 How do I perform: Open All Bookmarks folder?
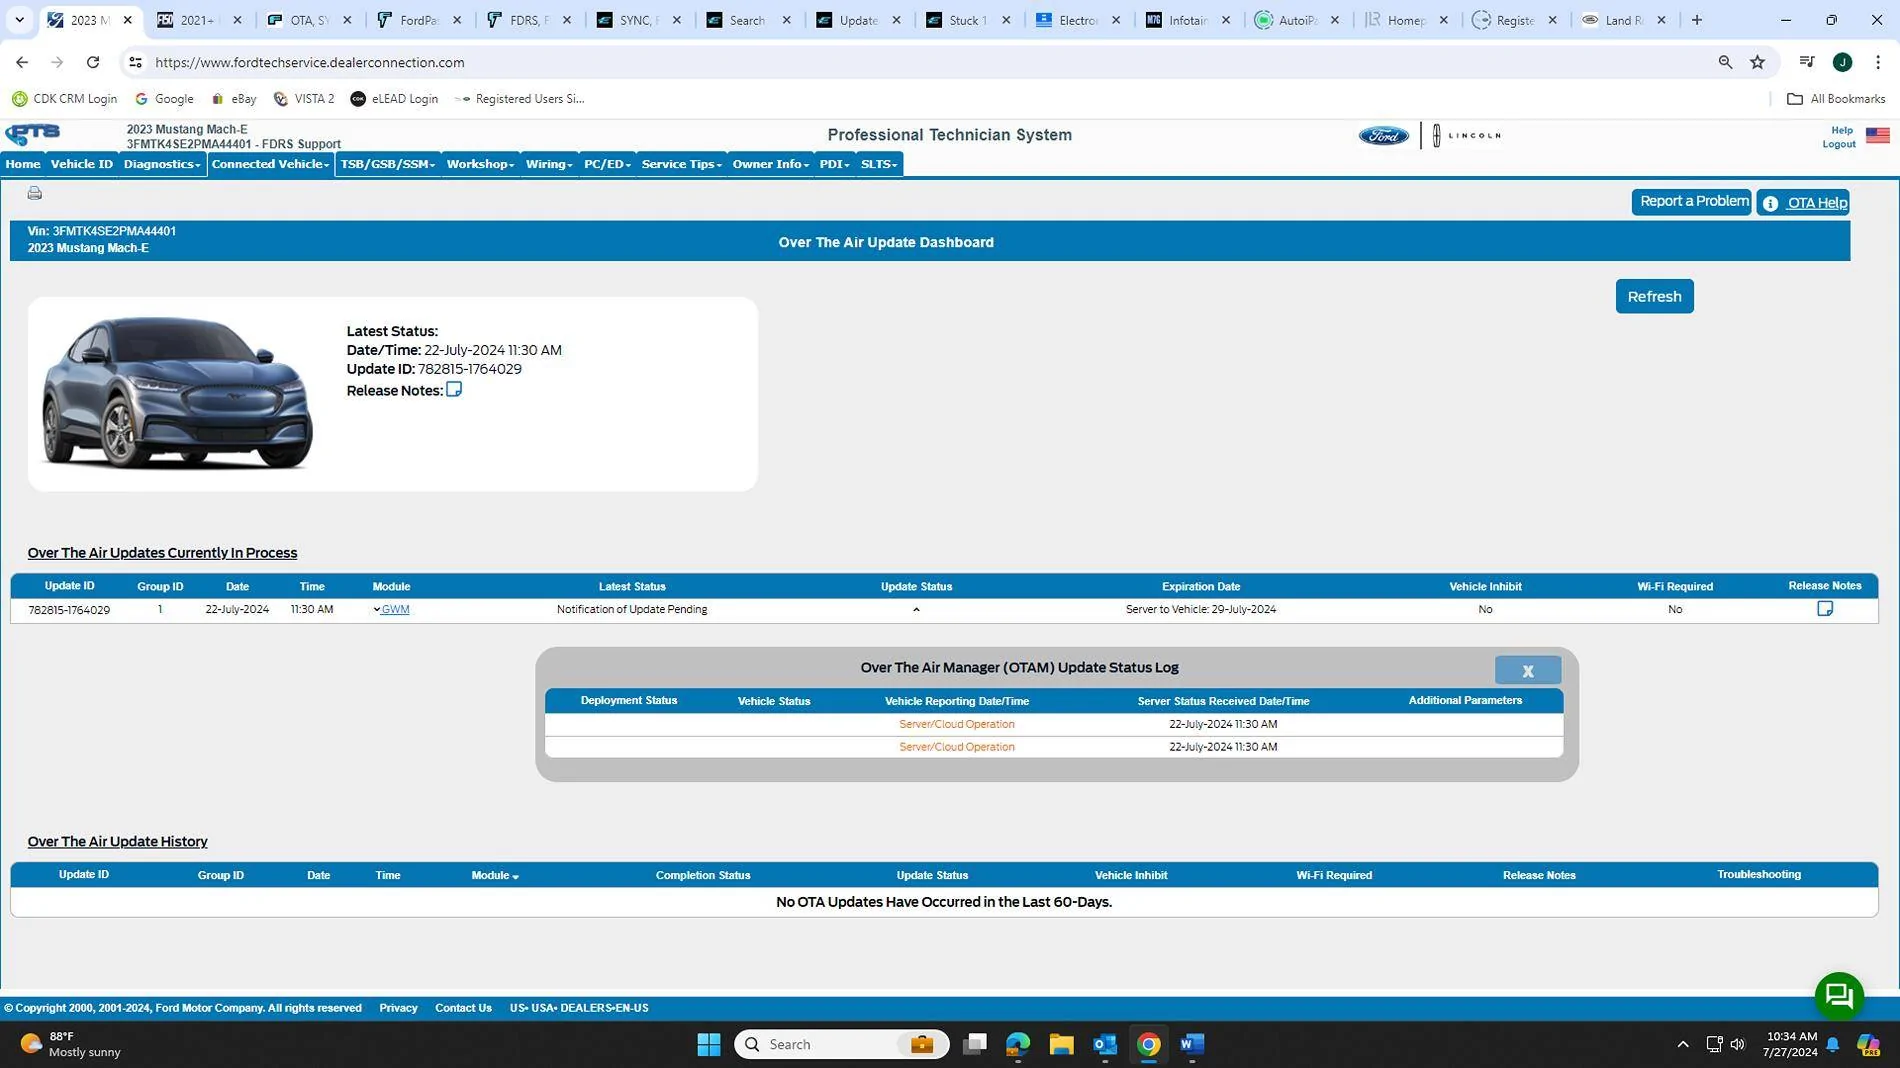tap(1836, 99)
